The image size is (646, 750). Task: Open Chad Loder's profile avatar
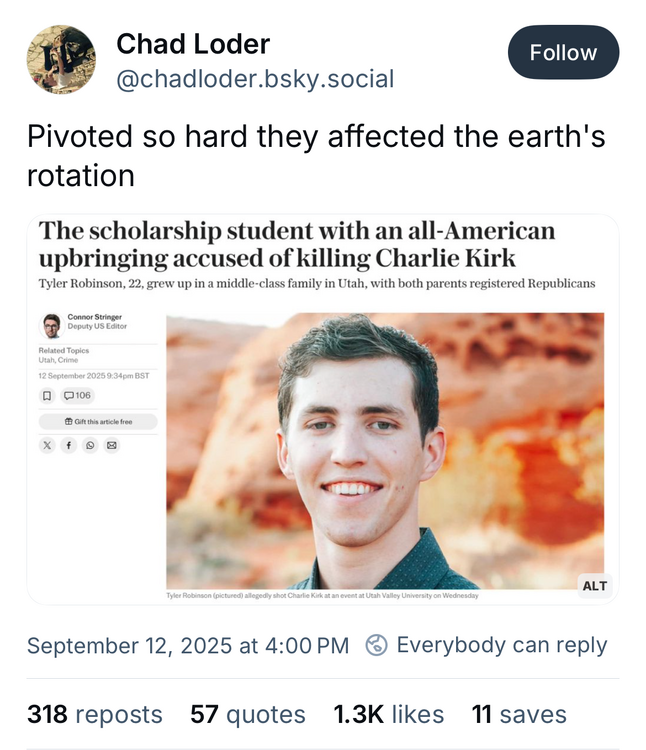coord(61,61)
